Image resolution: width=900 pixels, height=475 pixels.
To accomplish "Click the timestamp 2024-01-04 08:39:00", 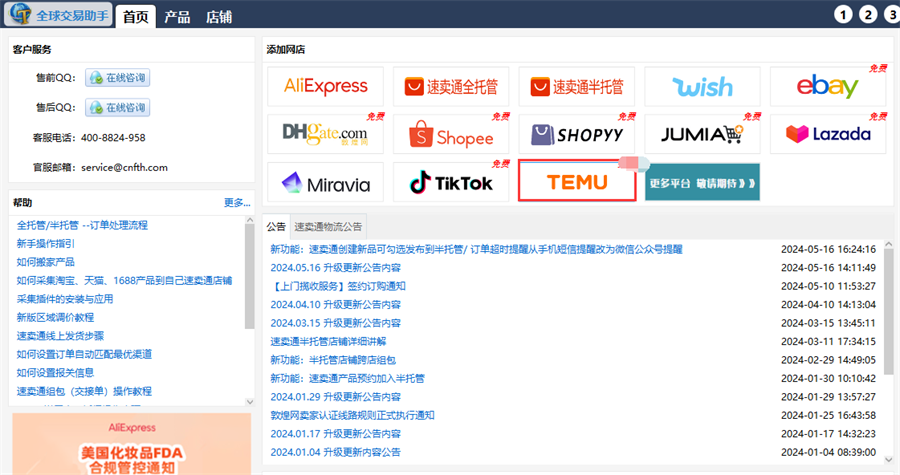I will pyautogui.click(x=828, y=452).
